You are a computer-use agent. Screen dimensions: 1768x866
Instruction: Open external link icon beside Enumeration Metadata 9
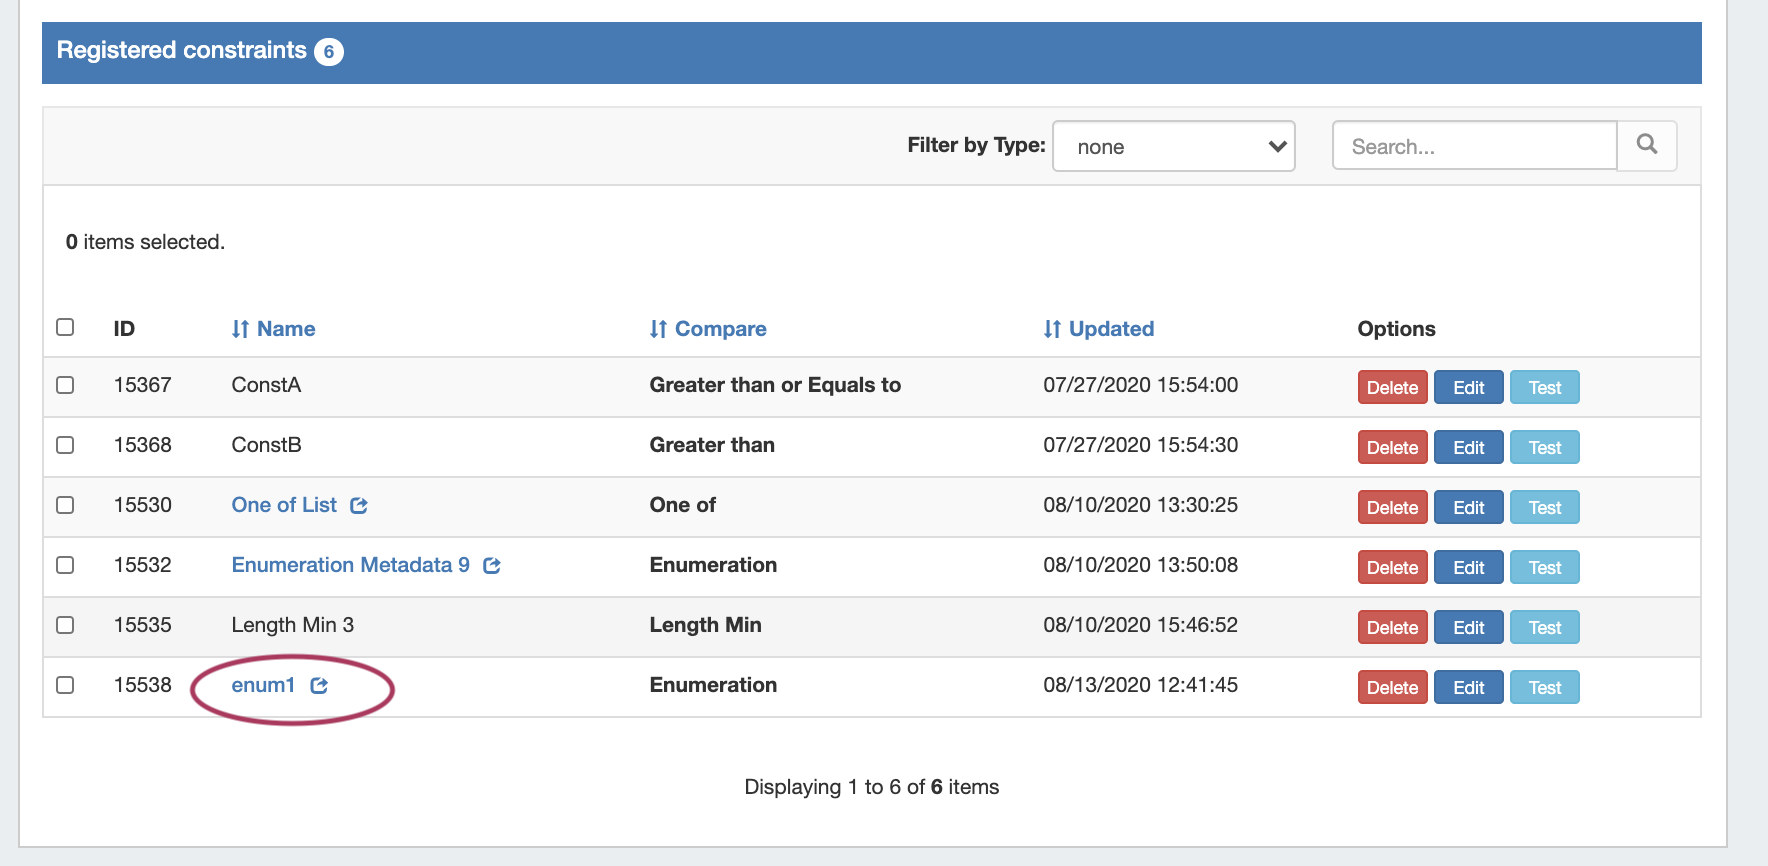pyautogui.click(x=492, y=566)
